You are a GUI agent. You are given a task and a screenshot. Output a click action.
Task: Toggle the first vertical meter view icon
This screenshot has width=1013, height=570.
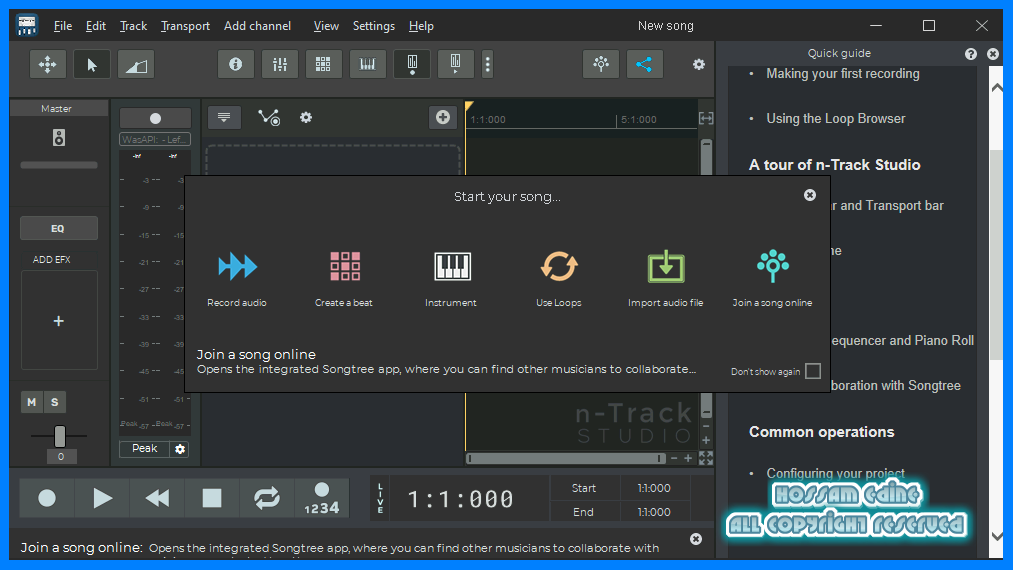pos(412,64)
